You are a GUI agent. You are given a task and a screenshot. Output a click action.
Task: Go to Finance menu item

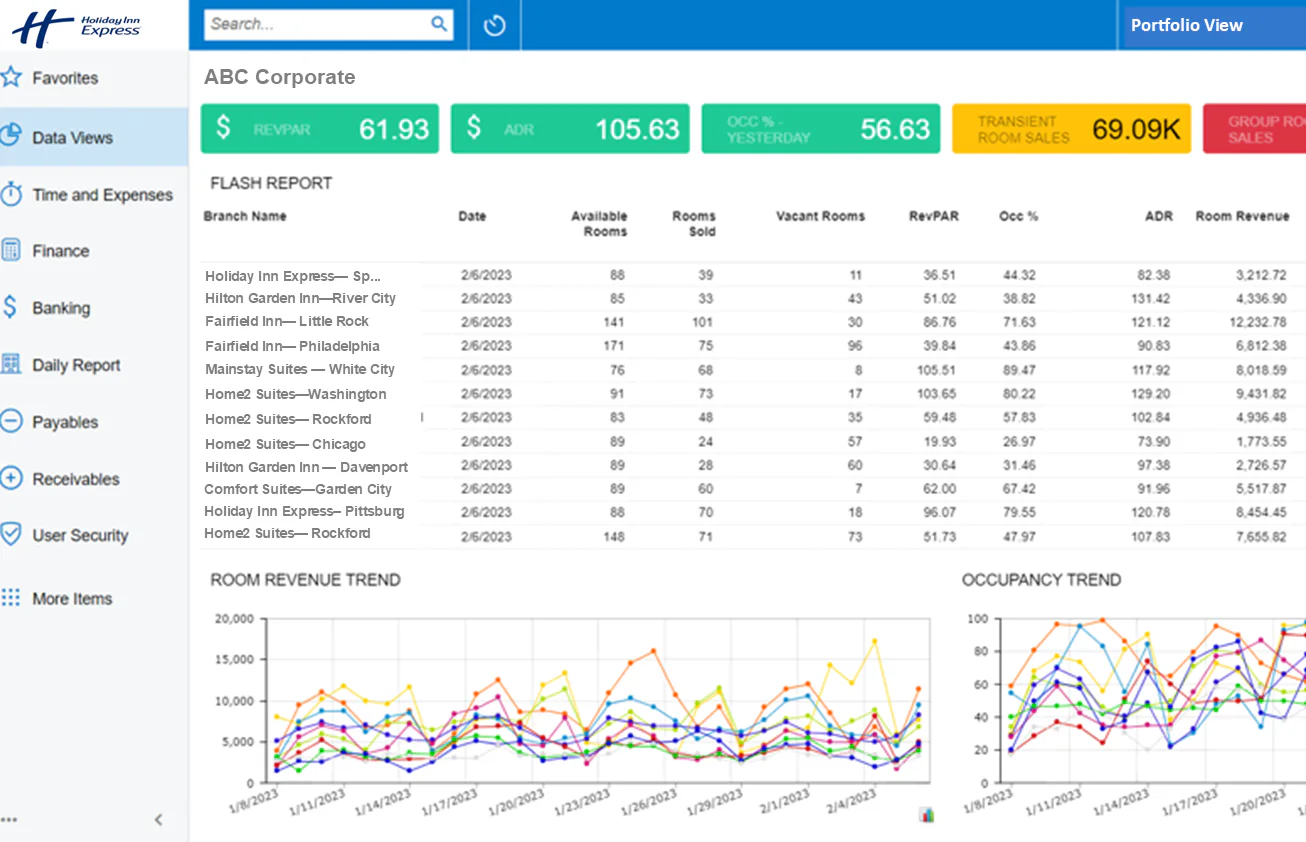tap(94, 251)
